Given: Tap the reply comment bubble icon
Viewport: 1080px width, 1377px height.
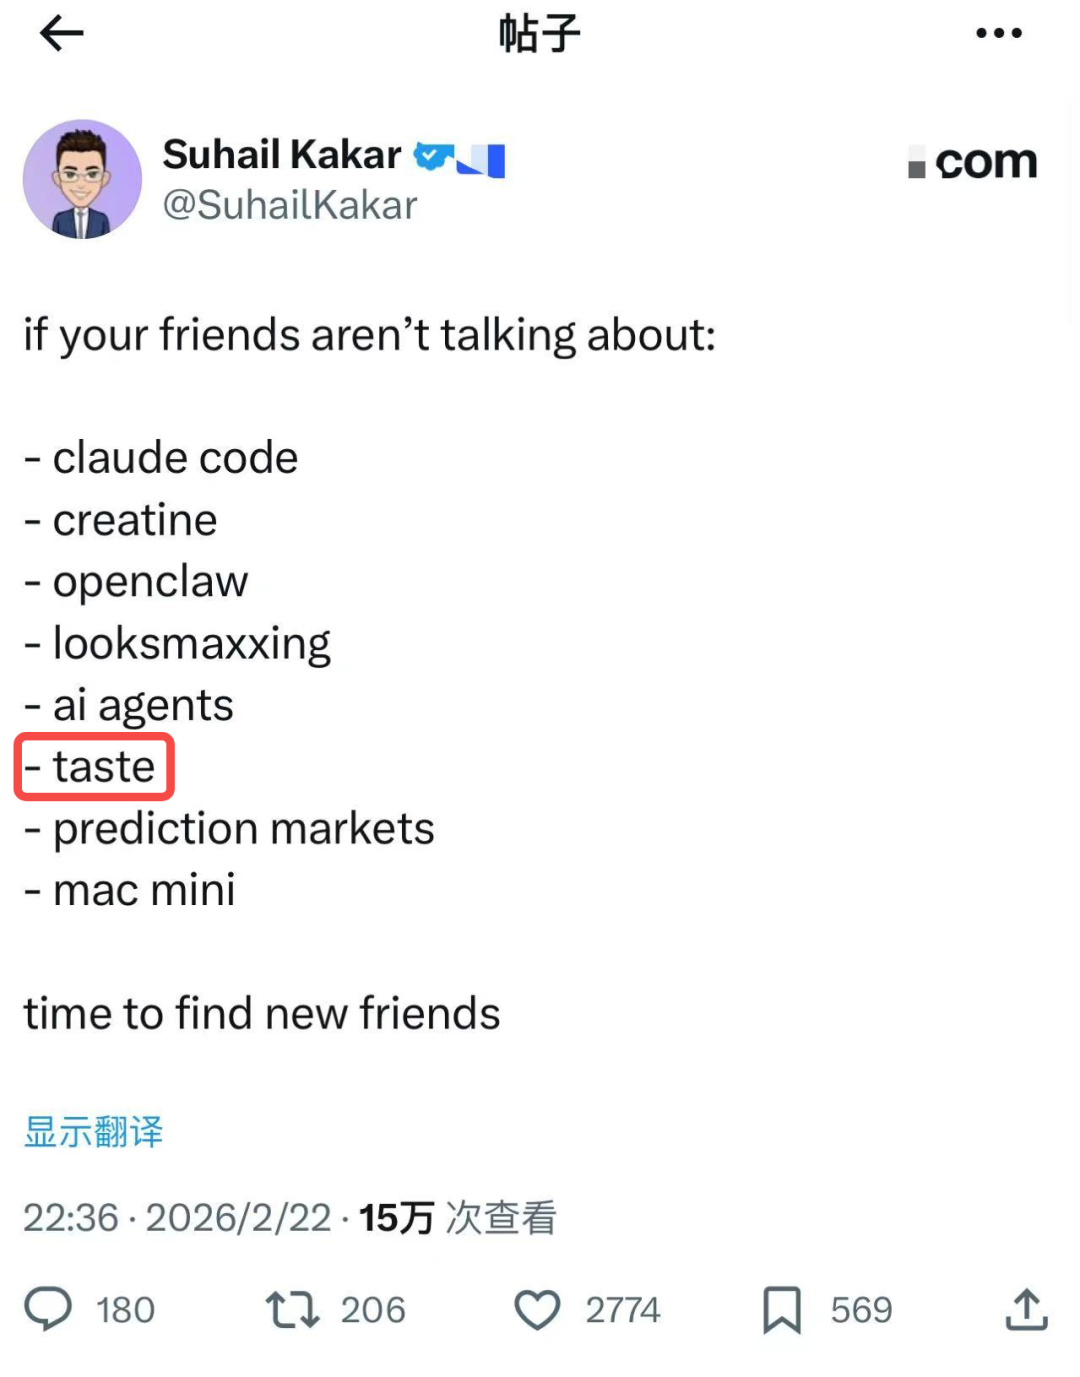Looking at the screenshot, I should [x=48, y=1308].
